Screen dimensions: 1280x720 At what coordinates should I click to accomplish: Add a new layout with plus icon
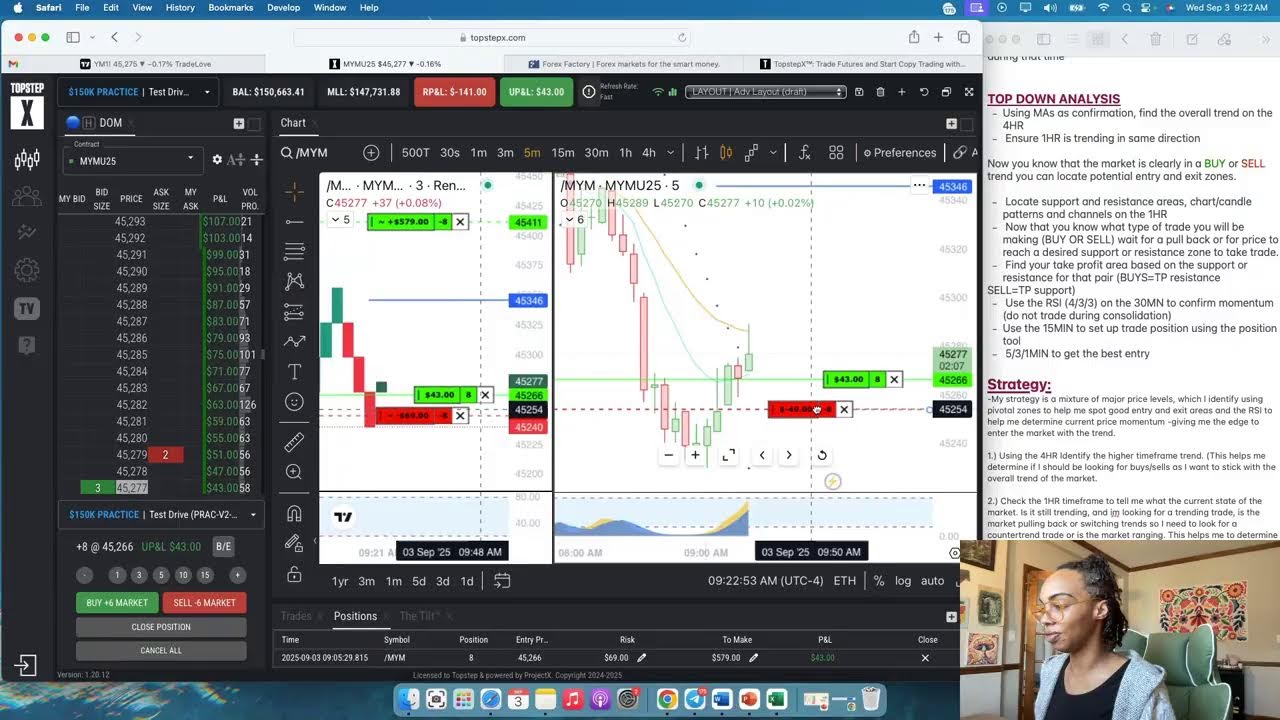click(901, 92)
